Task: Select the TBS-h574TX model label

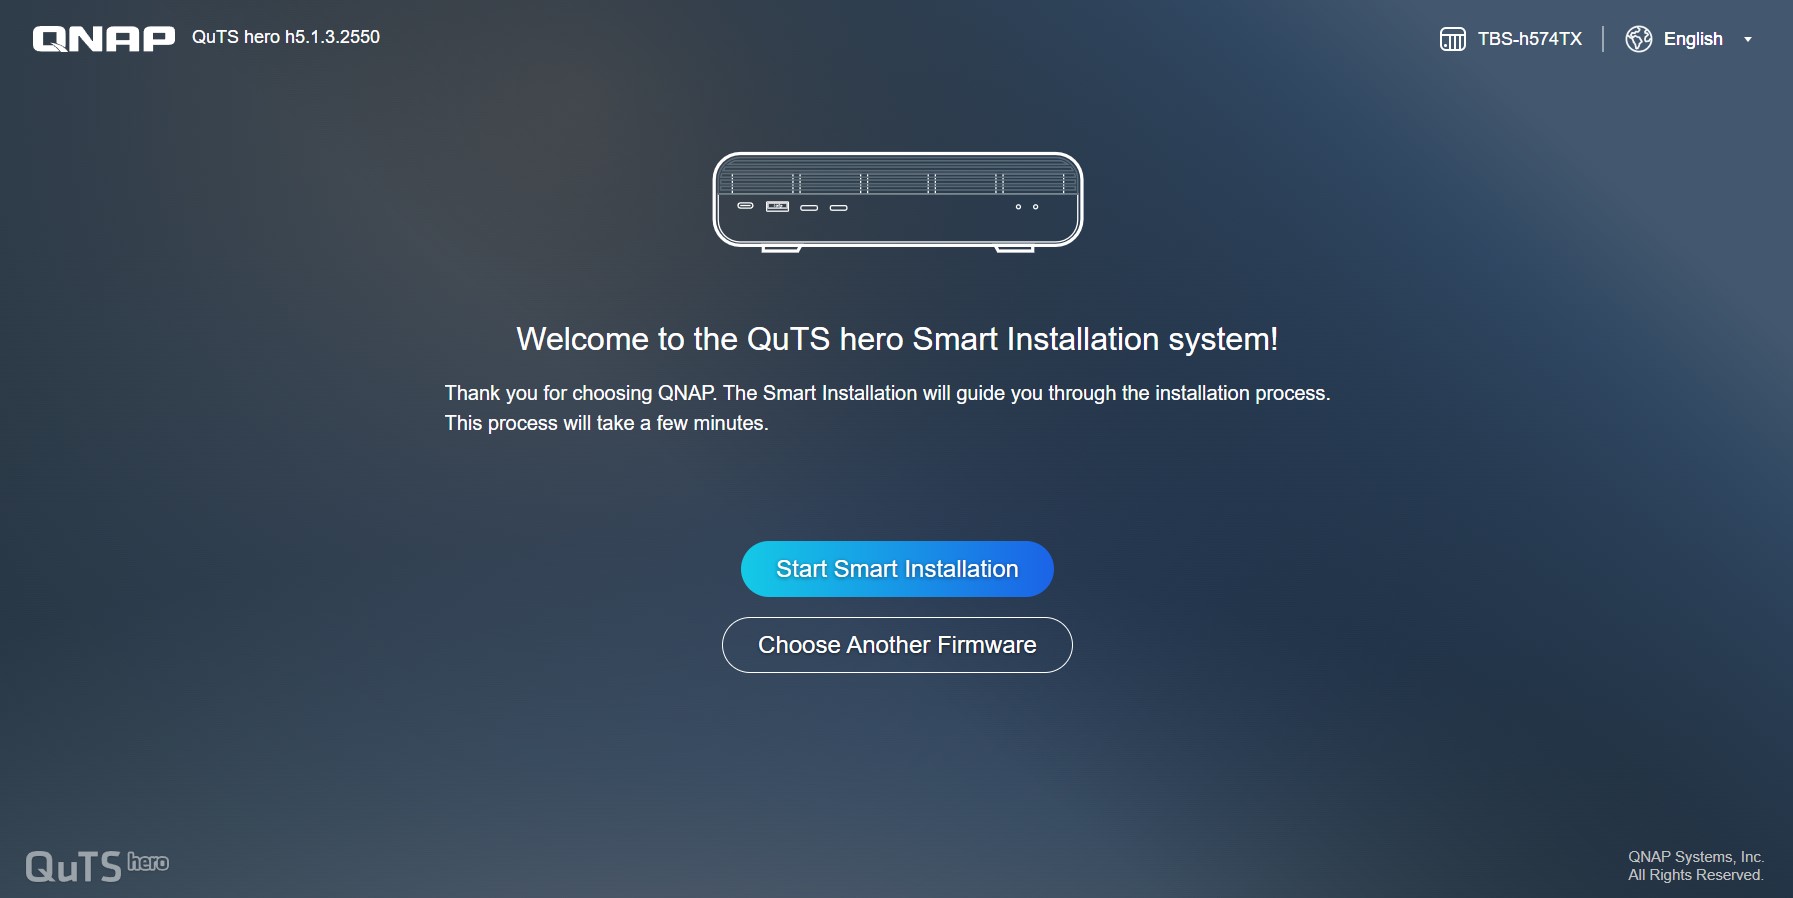Action: pyautogui.click(x=1530, y=39)
